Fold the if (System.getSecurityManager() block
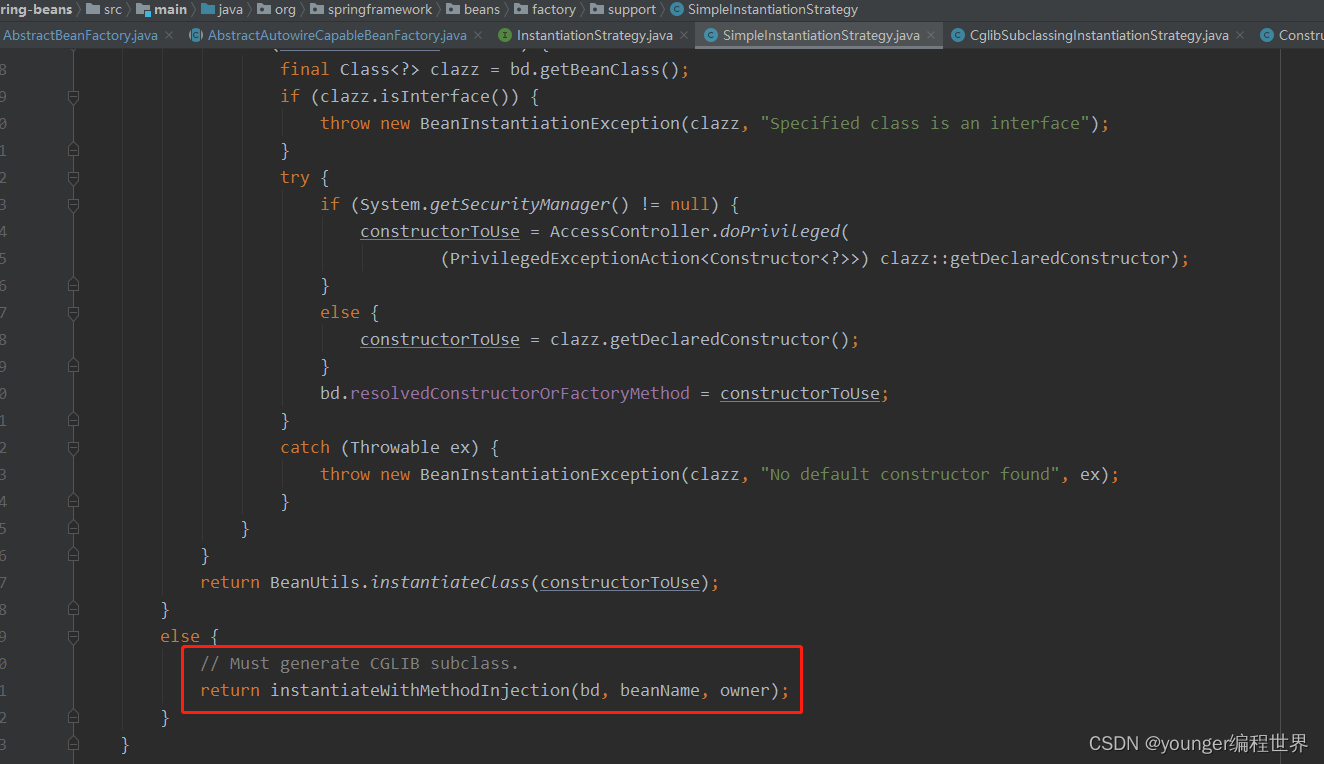 73,204
